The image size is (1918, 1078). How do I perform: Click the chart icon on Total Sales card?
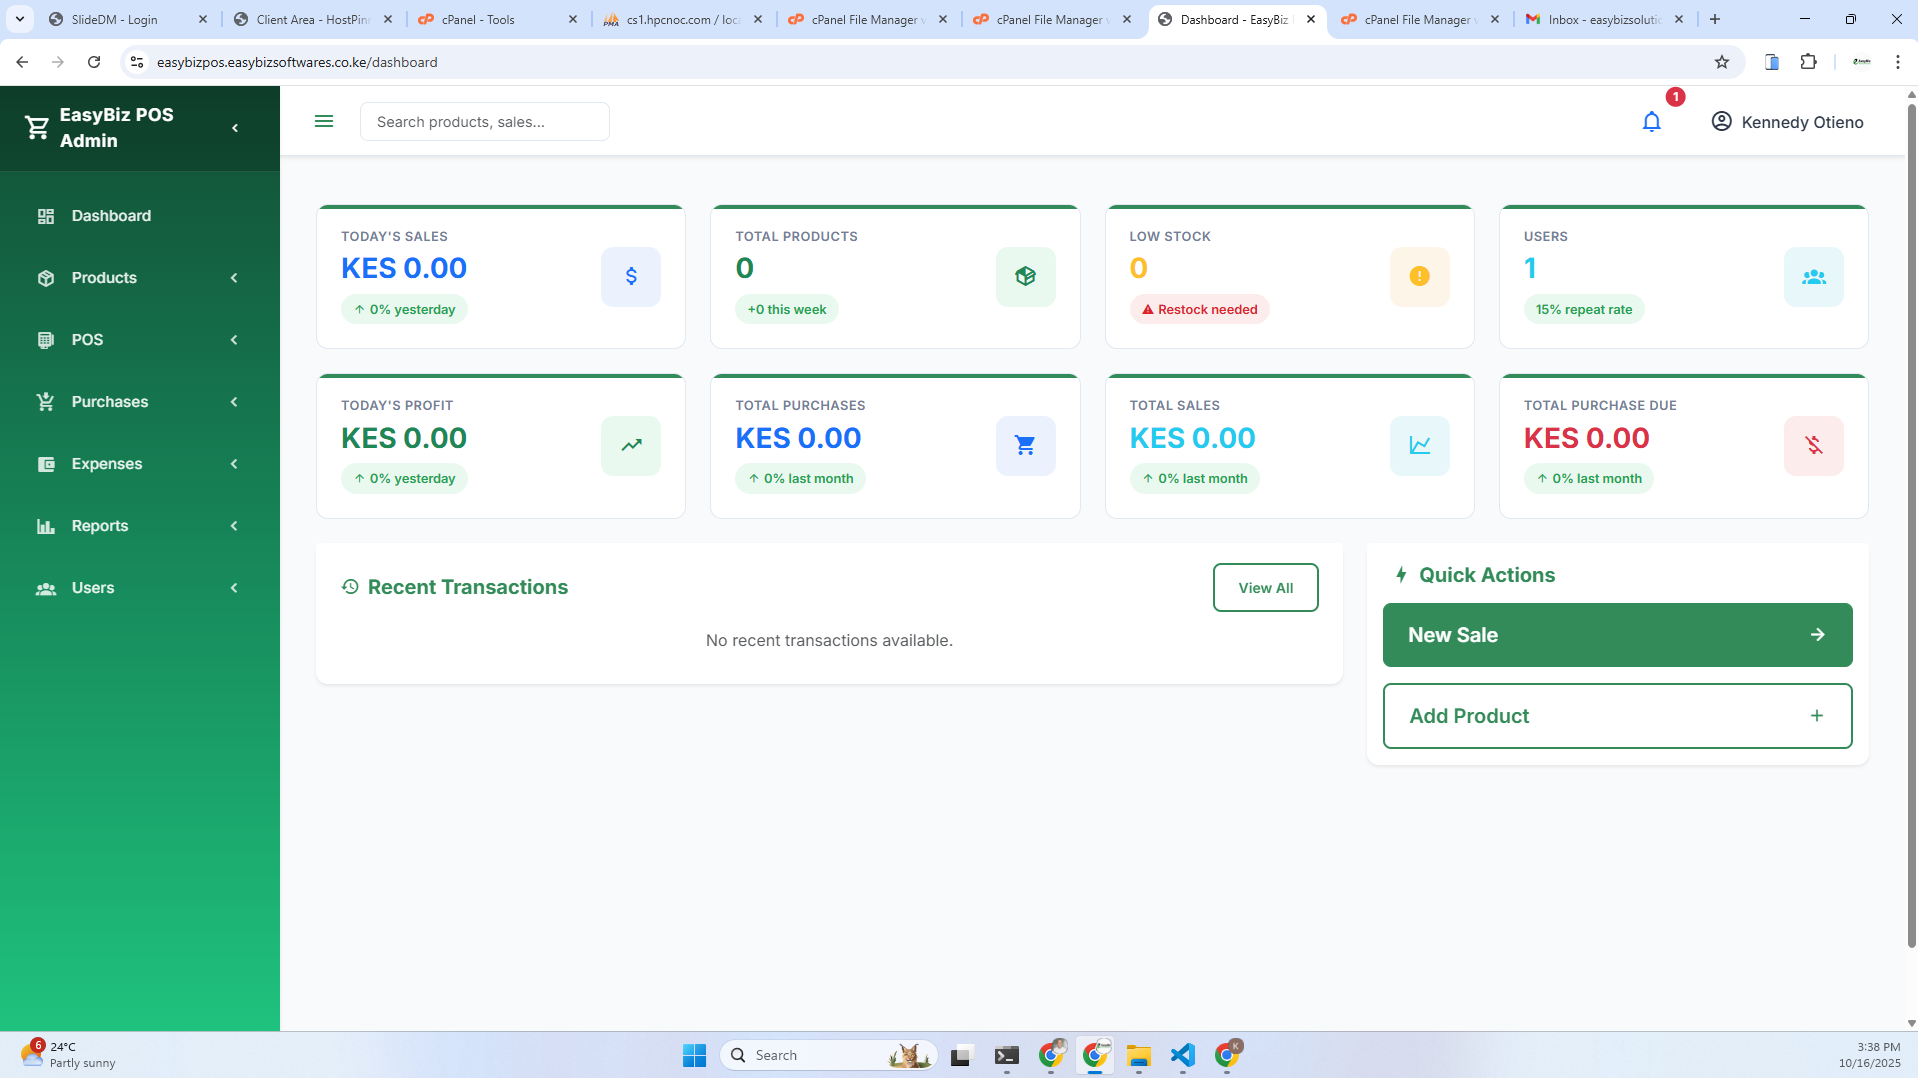pyautogui.click(x=1419, y=446)
